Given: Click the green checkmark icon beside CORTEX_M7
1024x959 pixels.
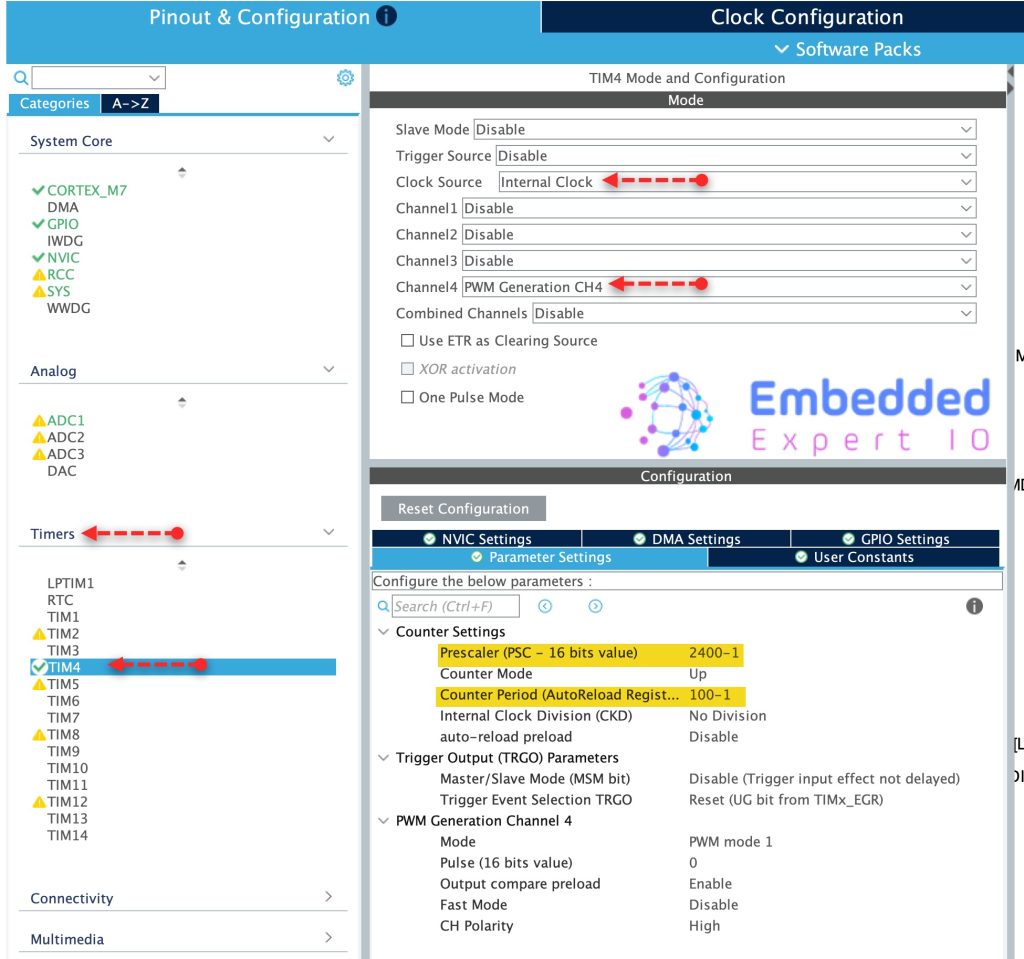Looking at the screenshot, I should (x=38, y=190).
